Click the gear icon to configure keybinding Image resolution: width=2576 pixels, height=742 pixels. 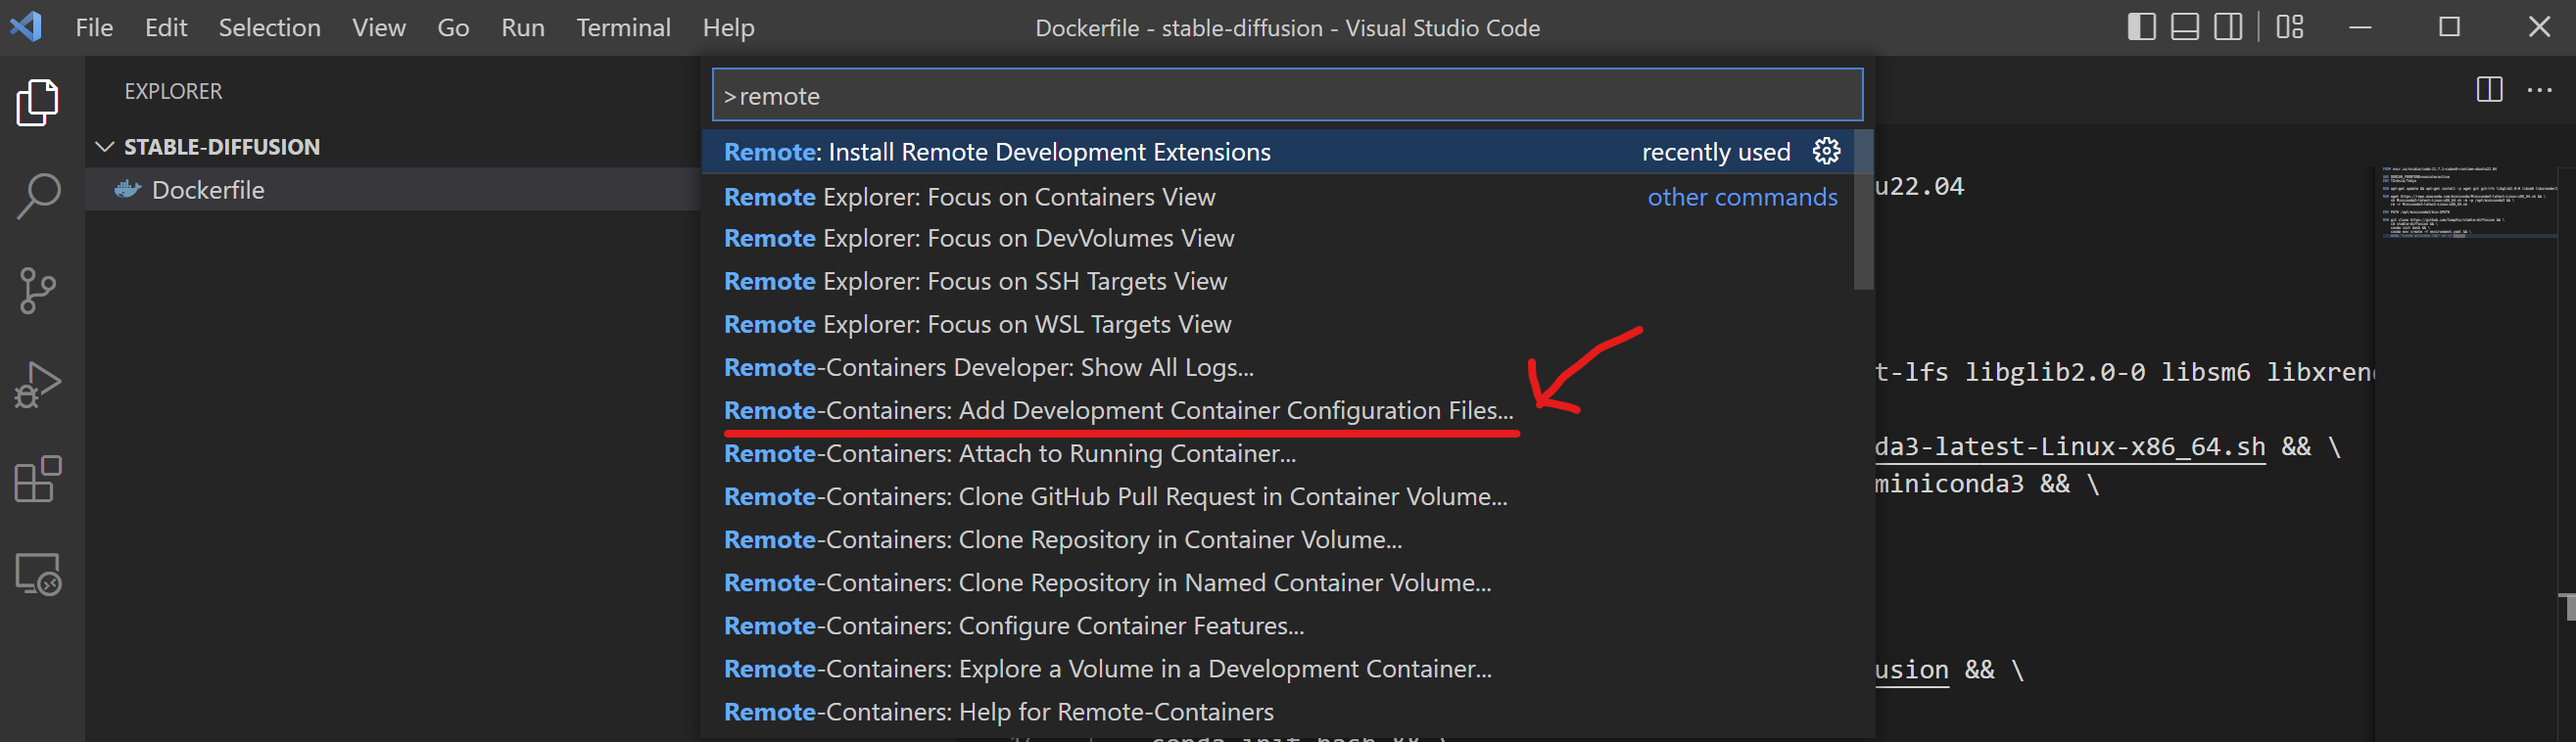pyautogui.click(x=1825, y=151)
